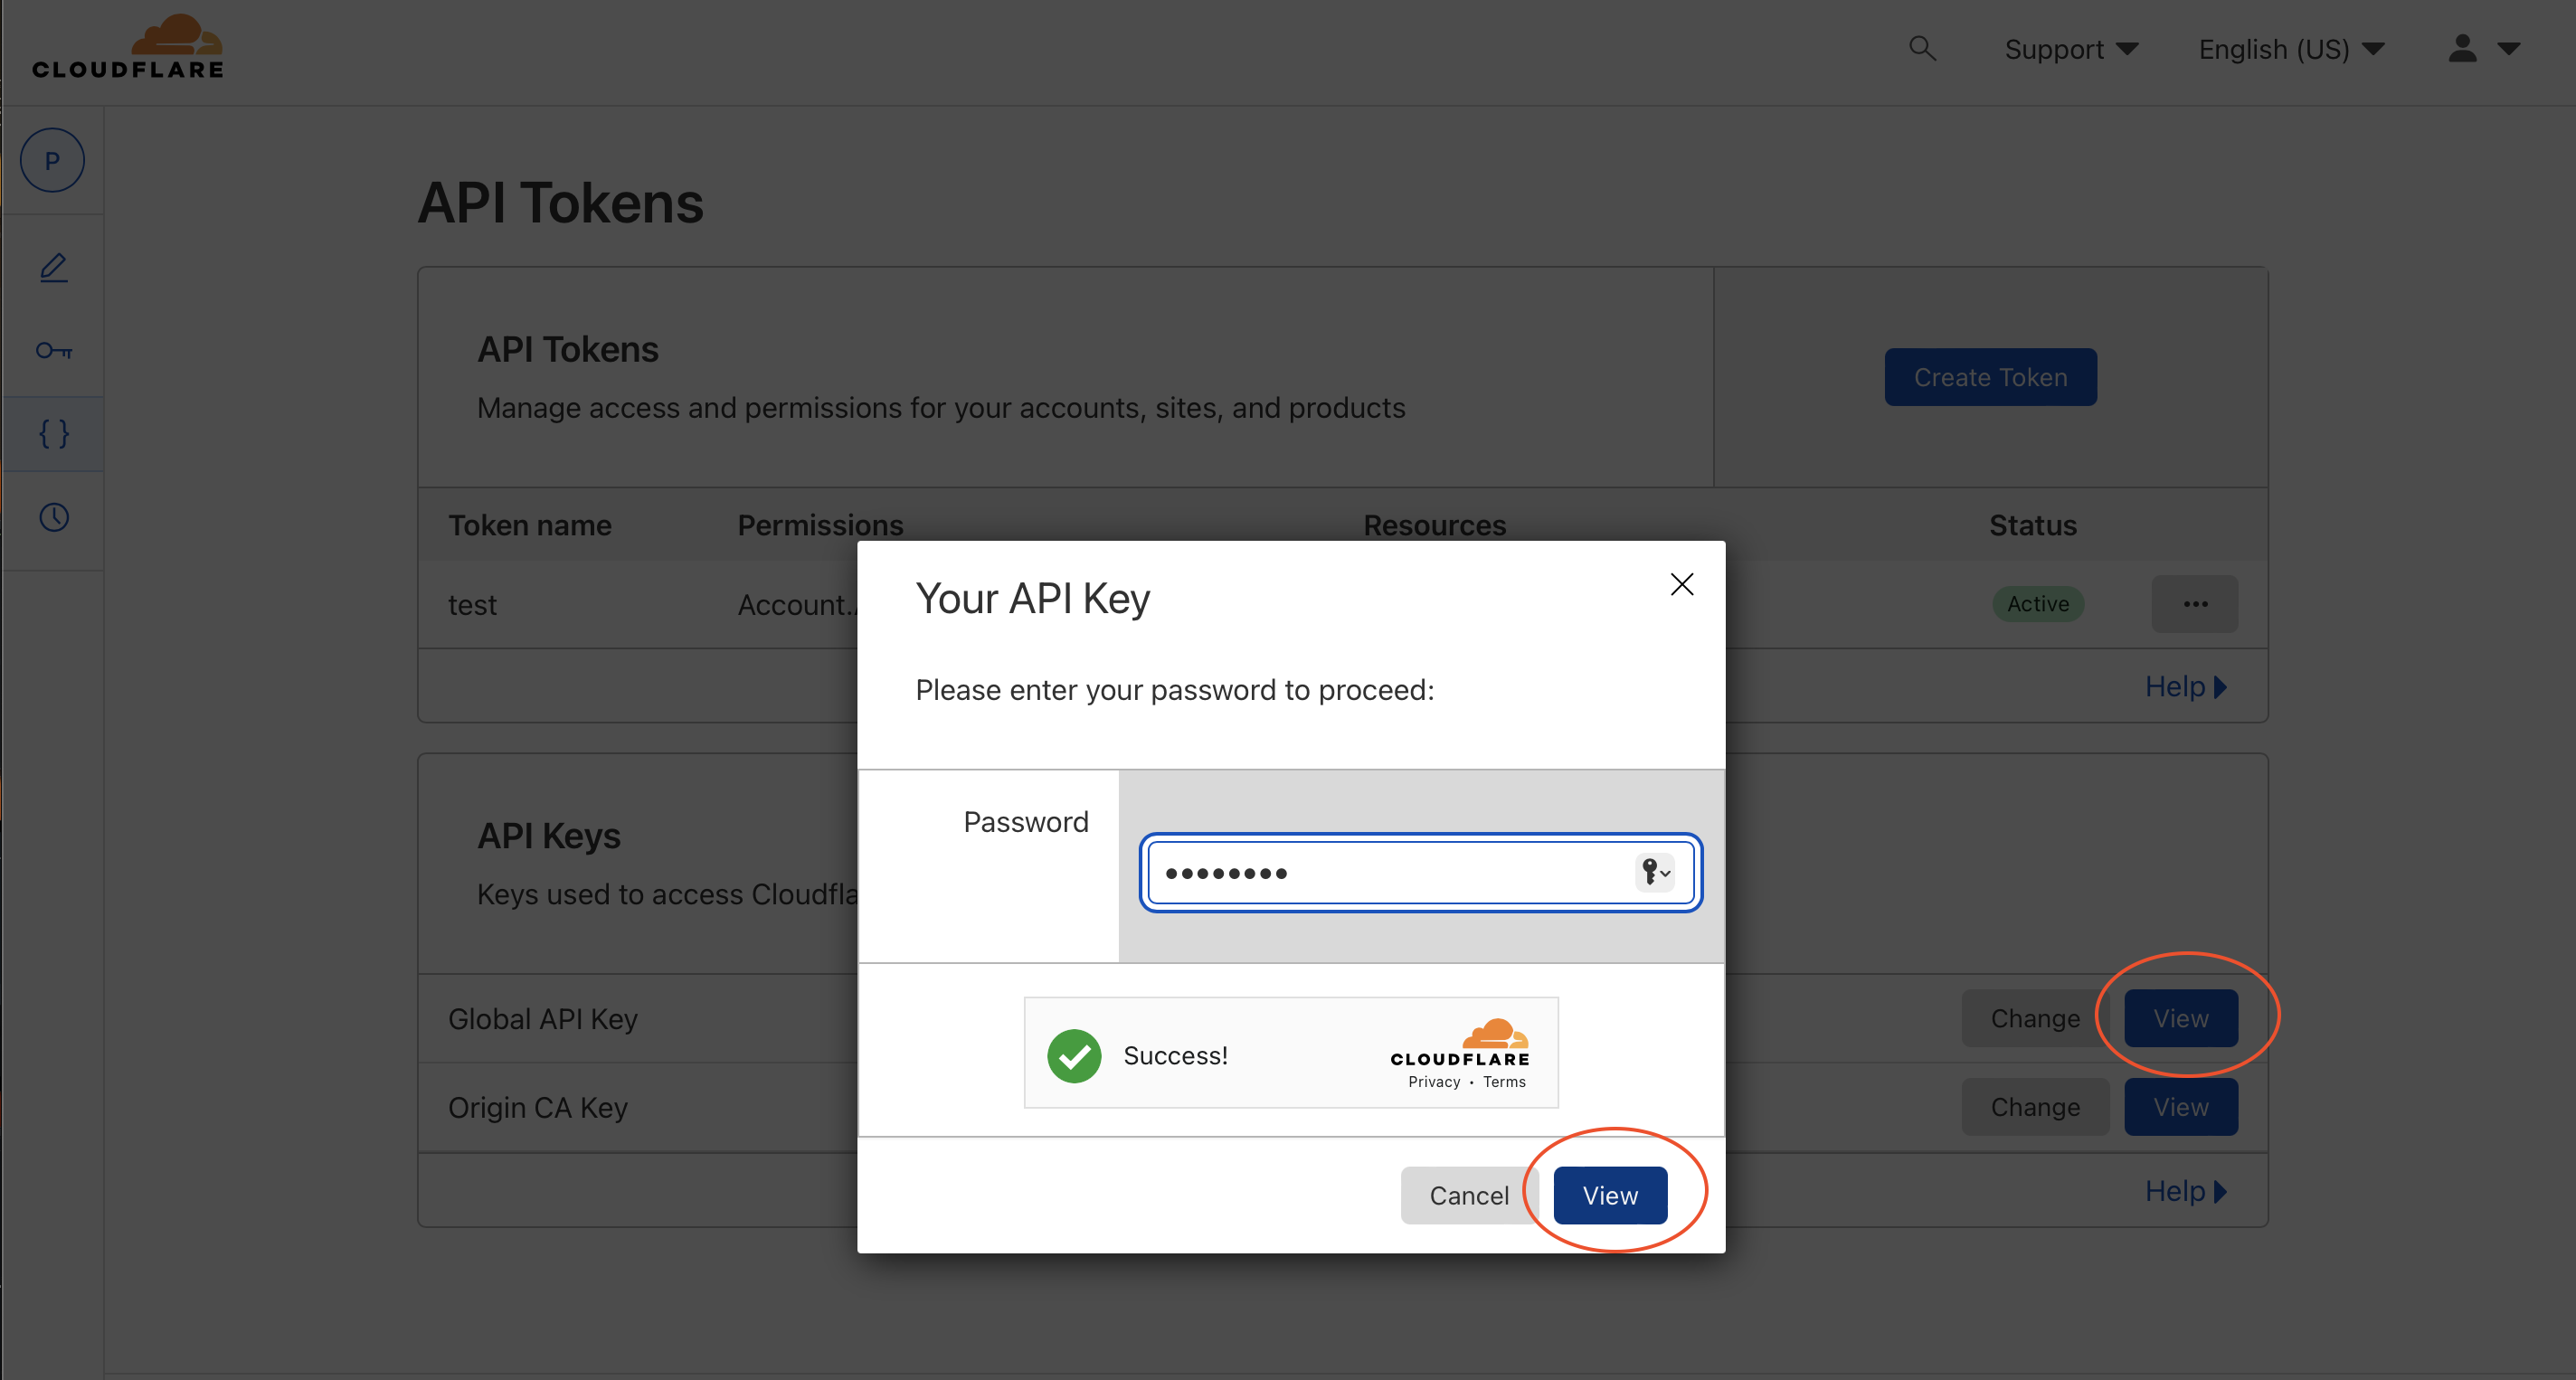2576x1380 pixels.
Task: Focus the Password input field
Action: pos(1390,872)
